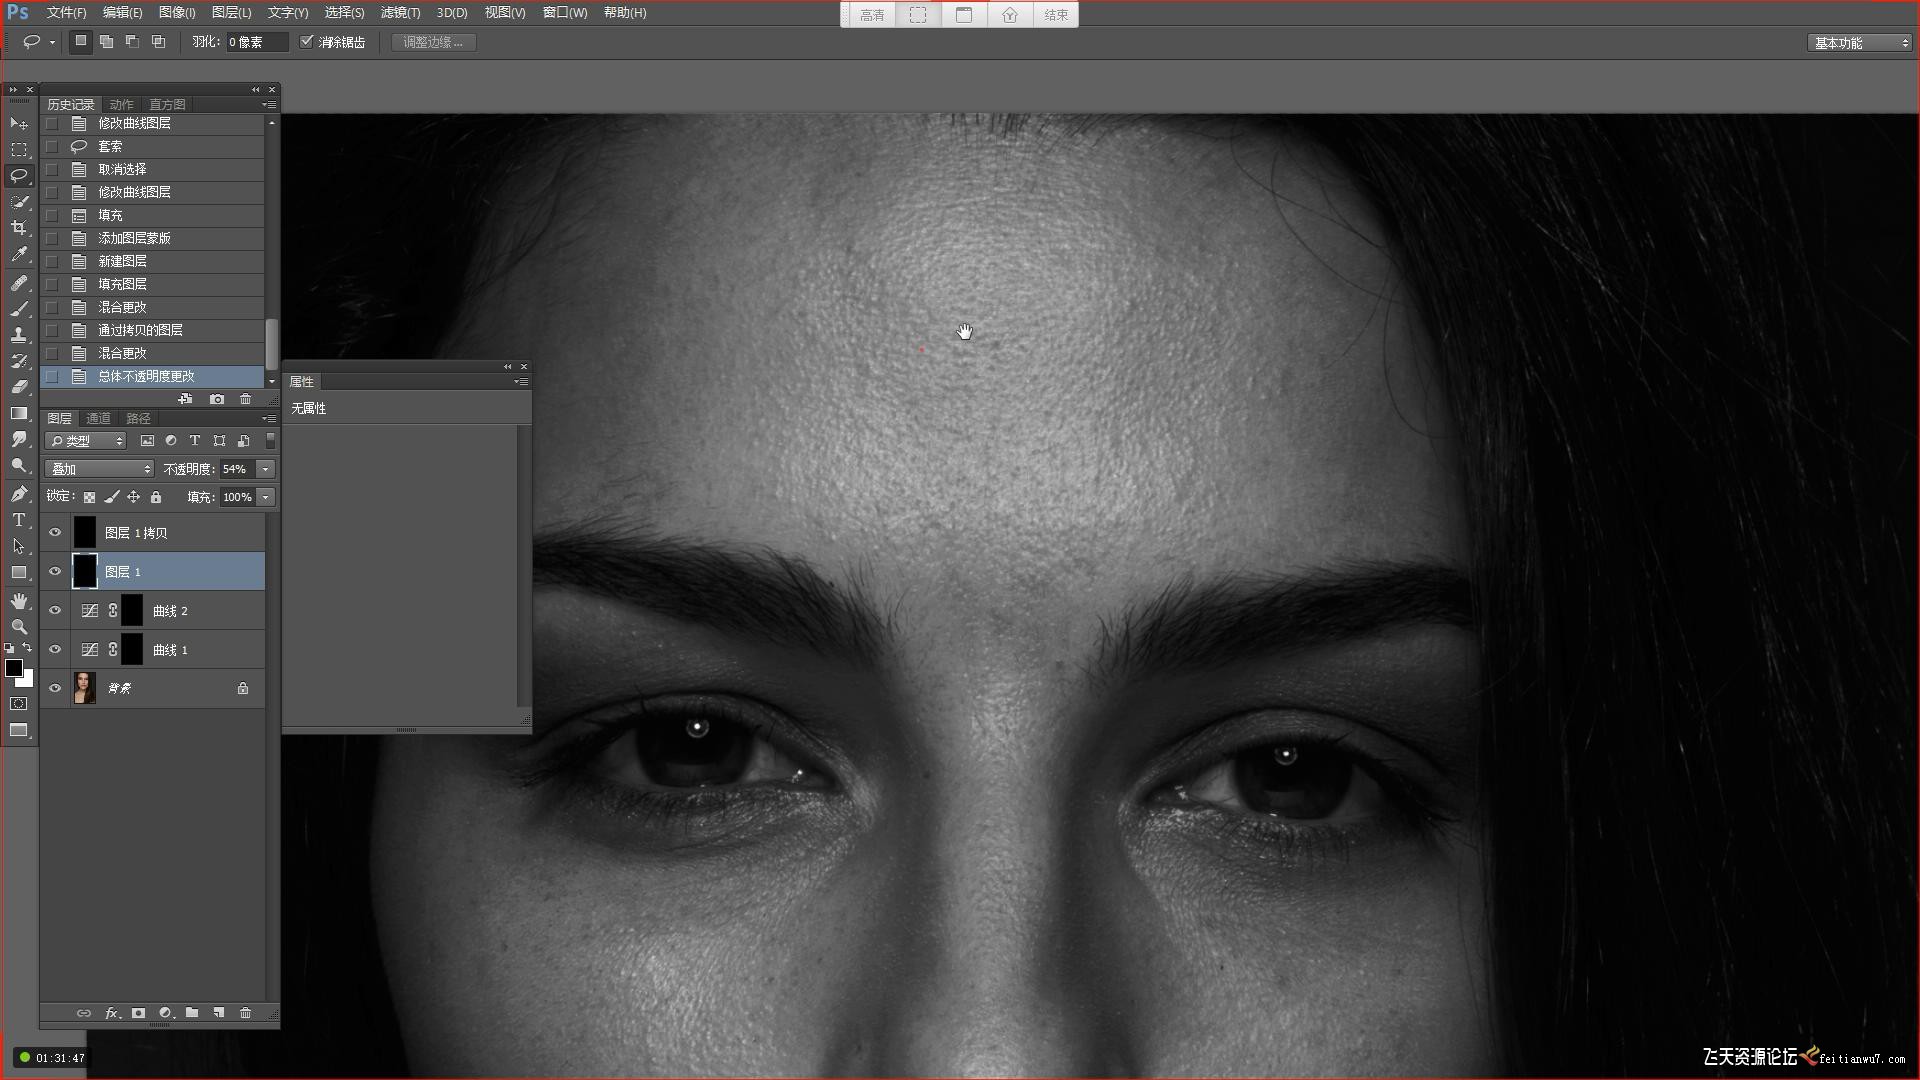Select the Horizontal Type tool
Viewport: 1920px width, 1080px height.
19,520
